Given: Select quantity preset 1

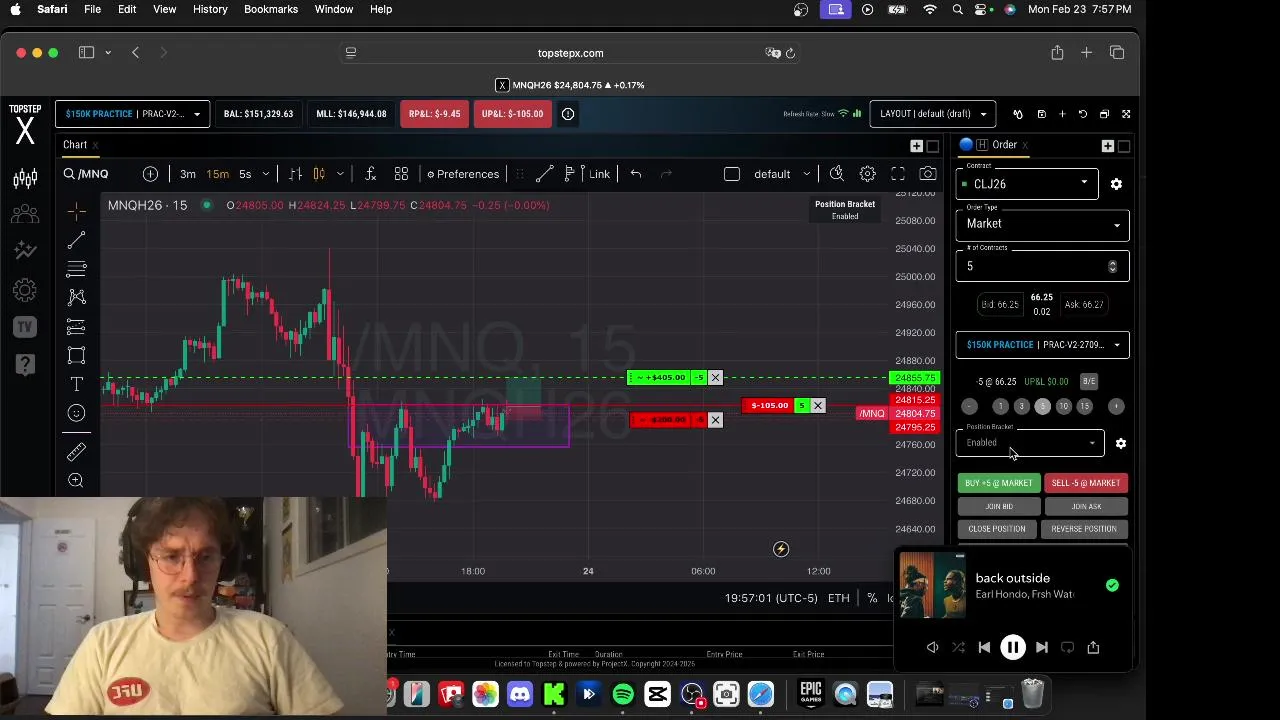Looking at the screenshot, I should coord(1000,406).
